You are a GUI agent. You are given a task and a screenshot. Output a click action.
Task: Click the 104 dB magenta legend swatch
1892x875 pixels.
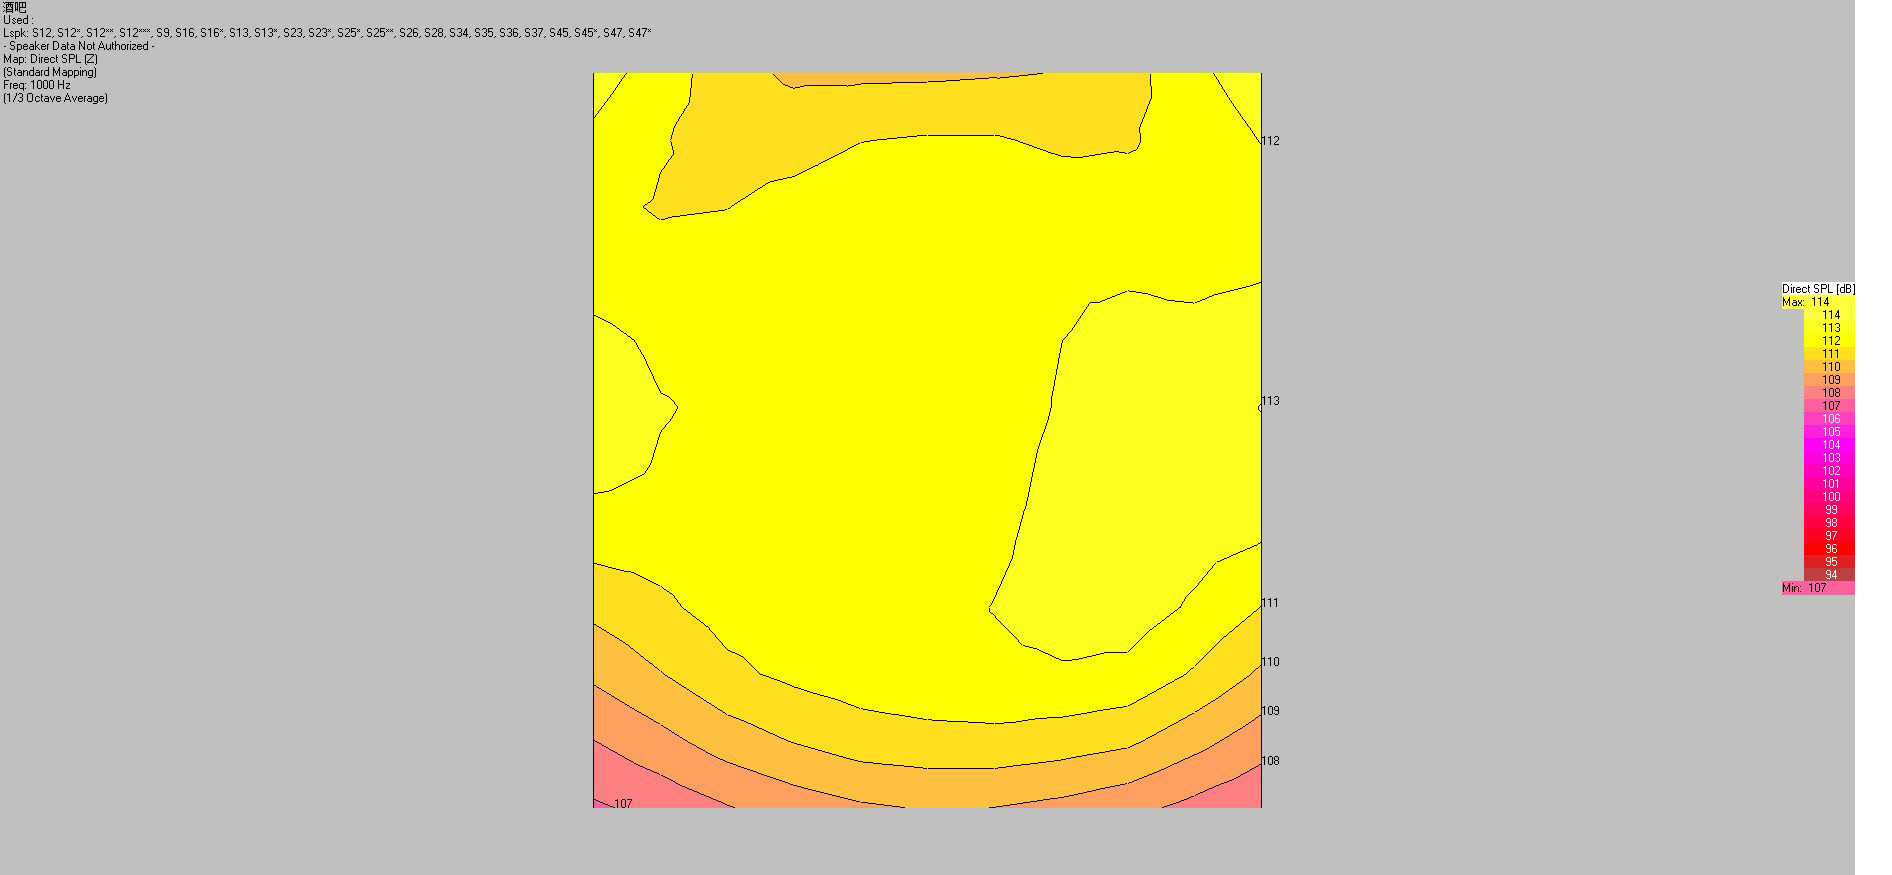[1829, 445]
